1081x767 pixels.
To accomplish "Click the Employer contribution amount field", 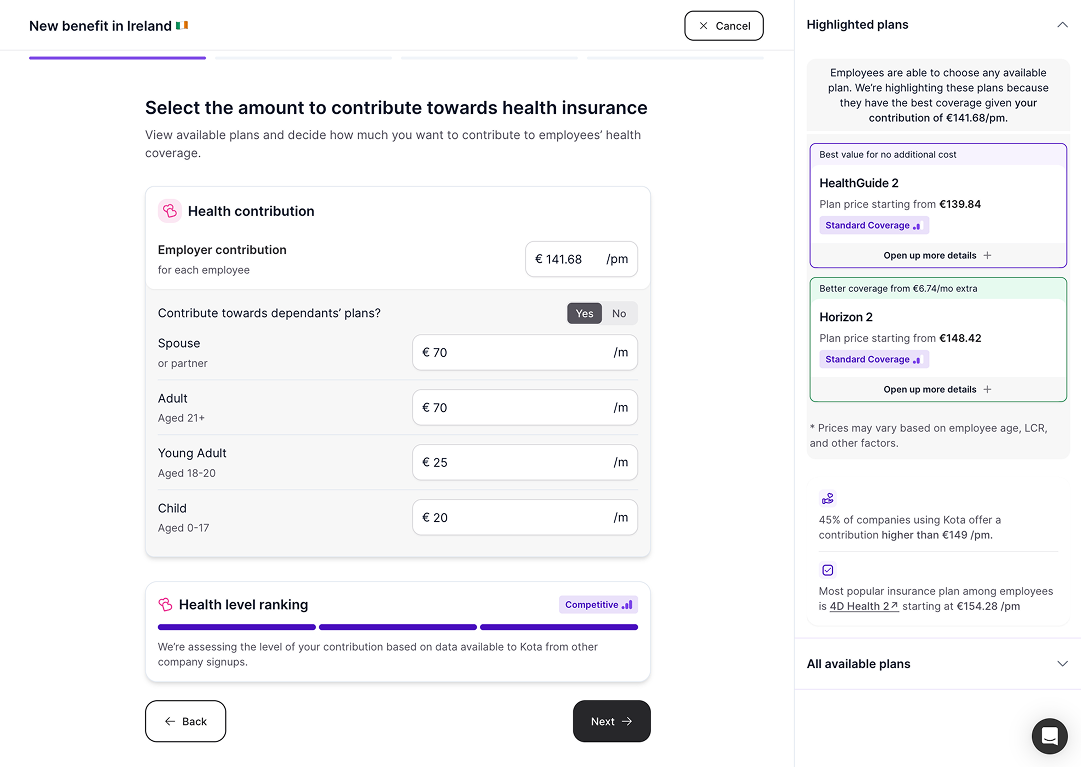I will click(581, 259).
